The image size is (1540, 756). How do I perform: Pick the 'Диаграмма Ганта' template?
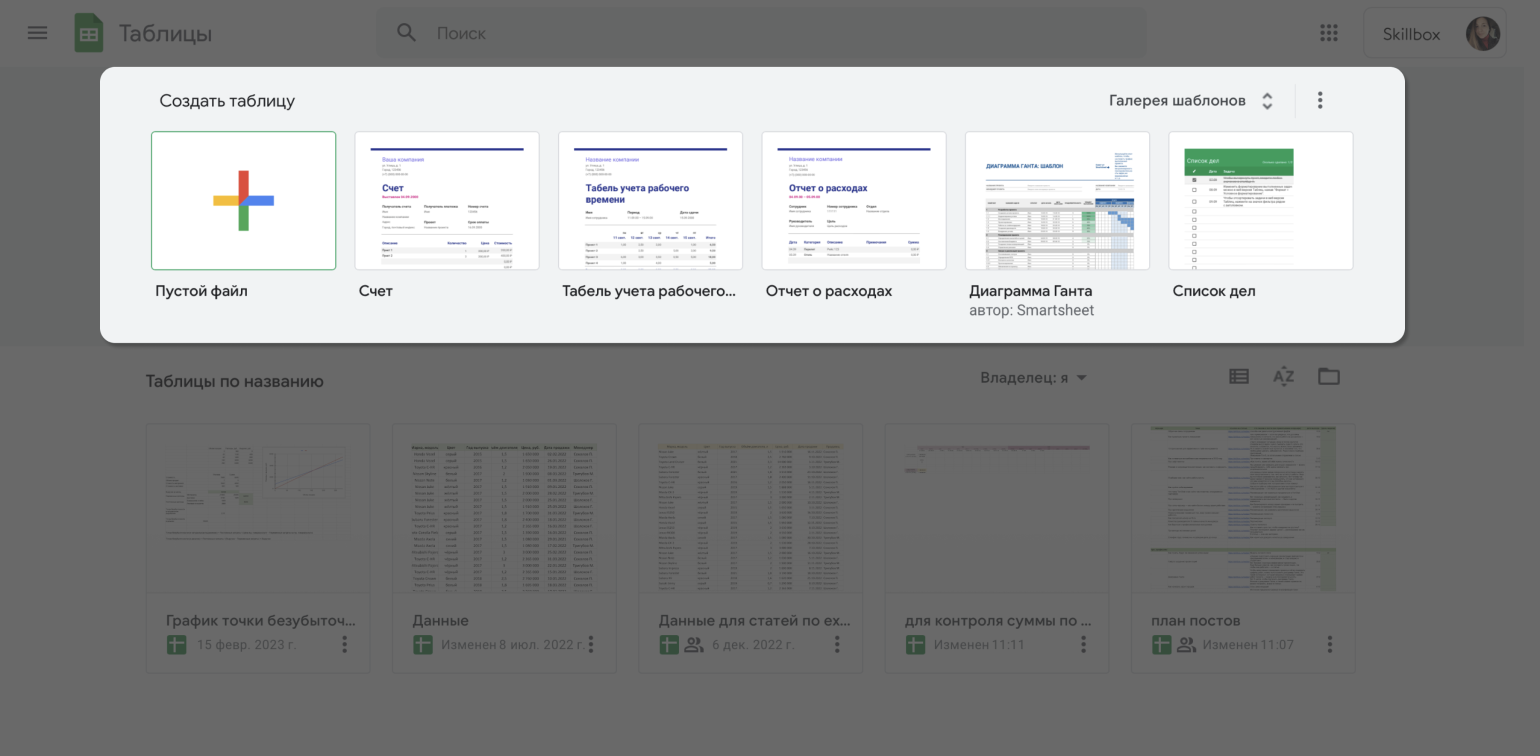pyautogui.click(x=1057, y=201)
